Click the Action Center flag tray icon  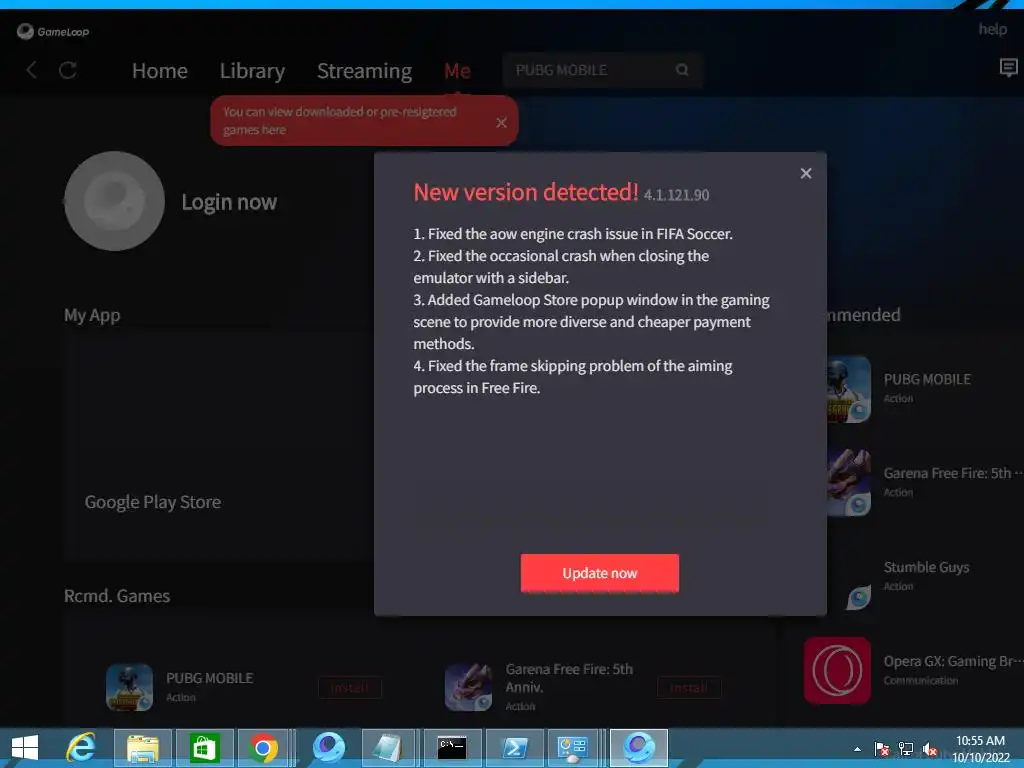882,749
